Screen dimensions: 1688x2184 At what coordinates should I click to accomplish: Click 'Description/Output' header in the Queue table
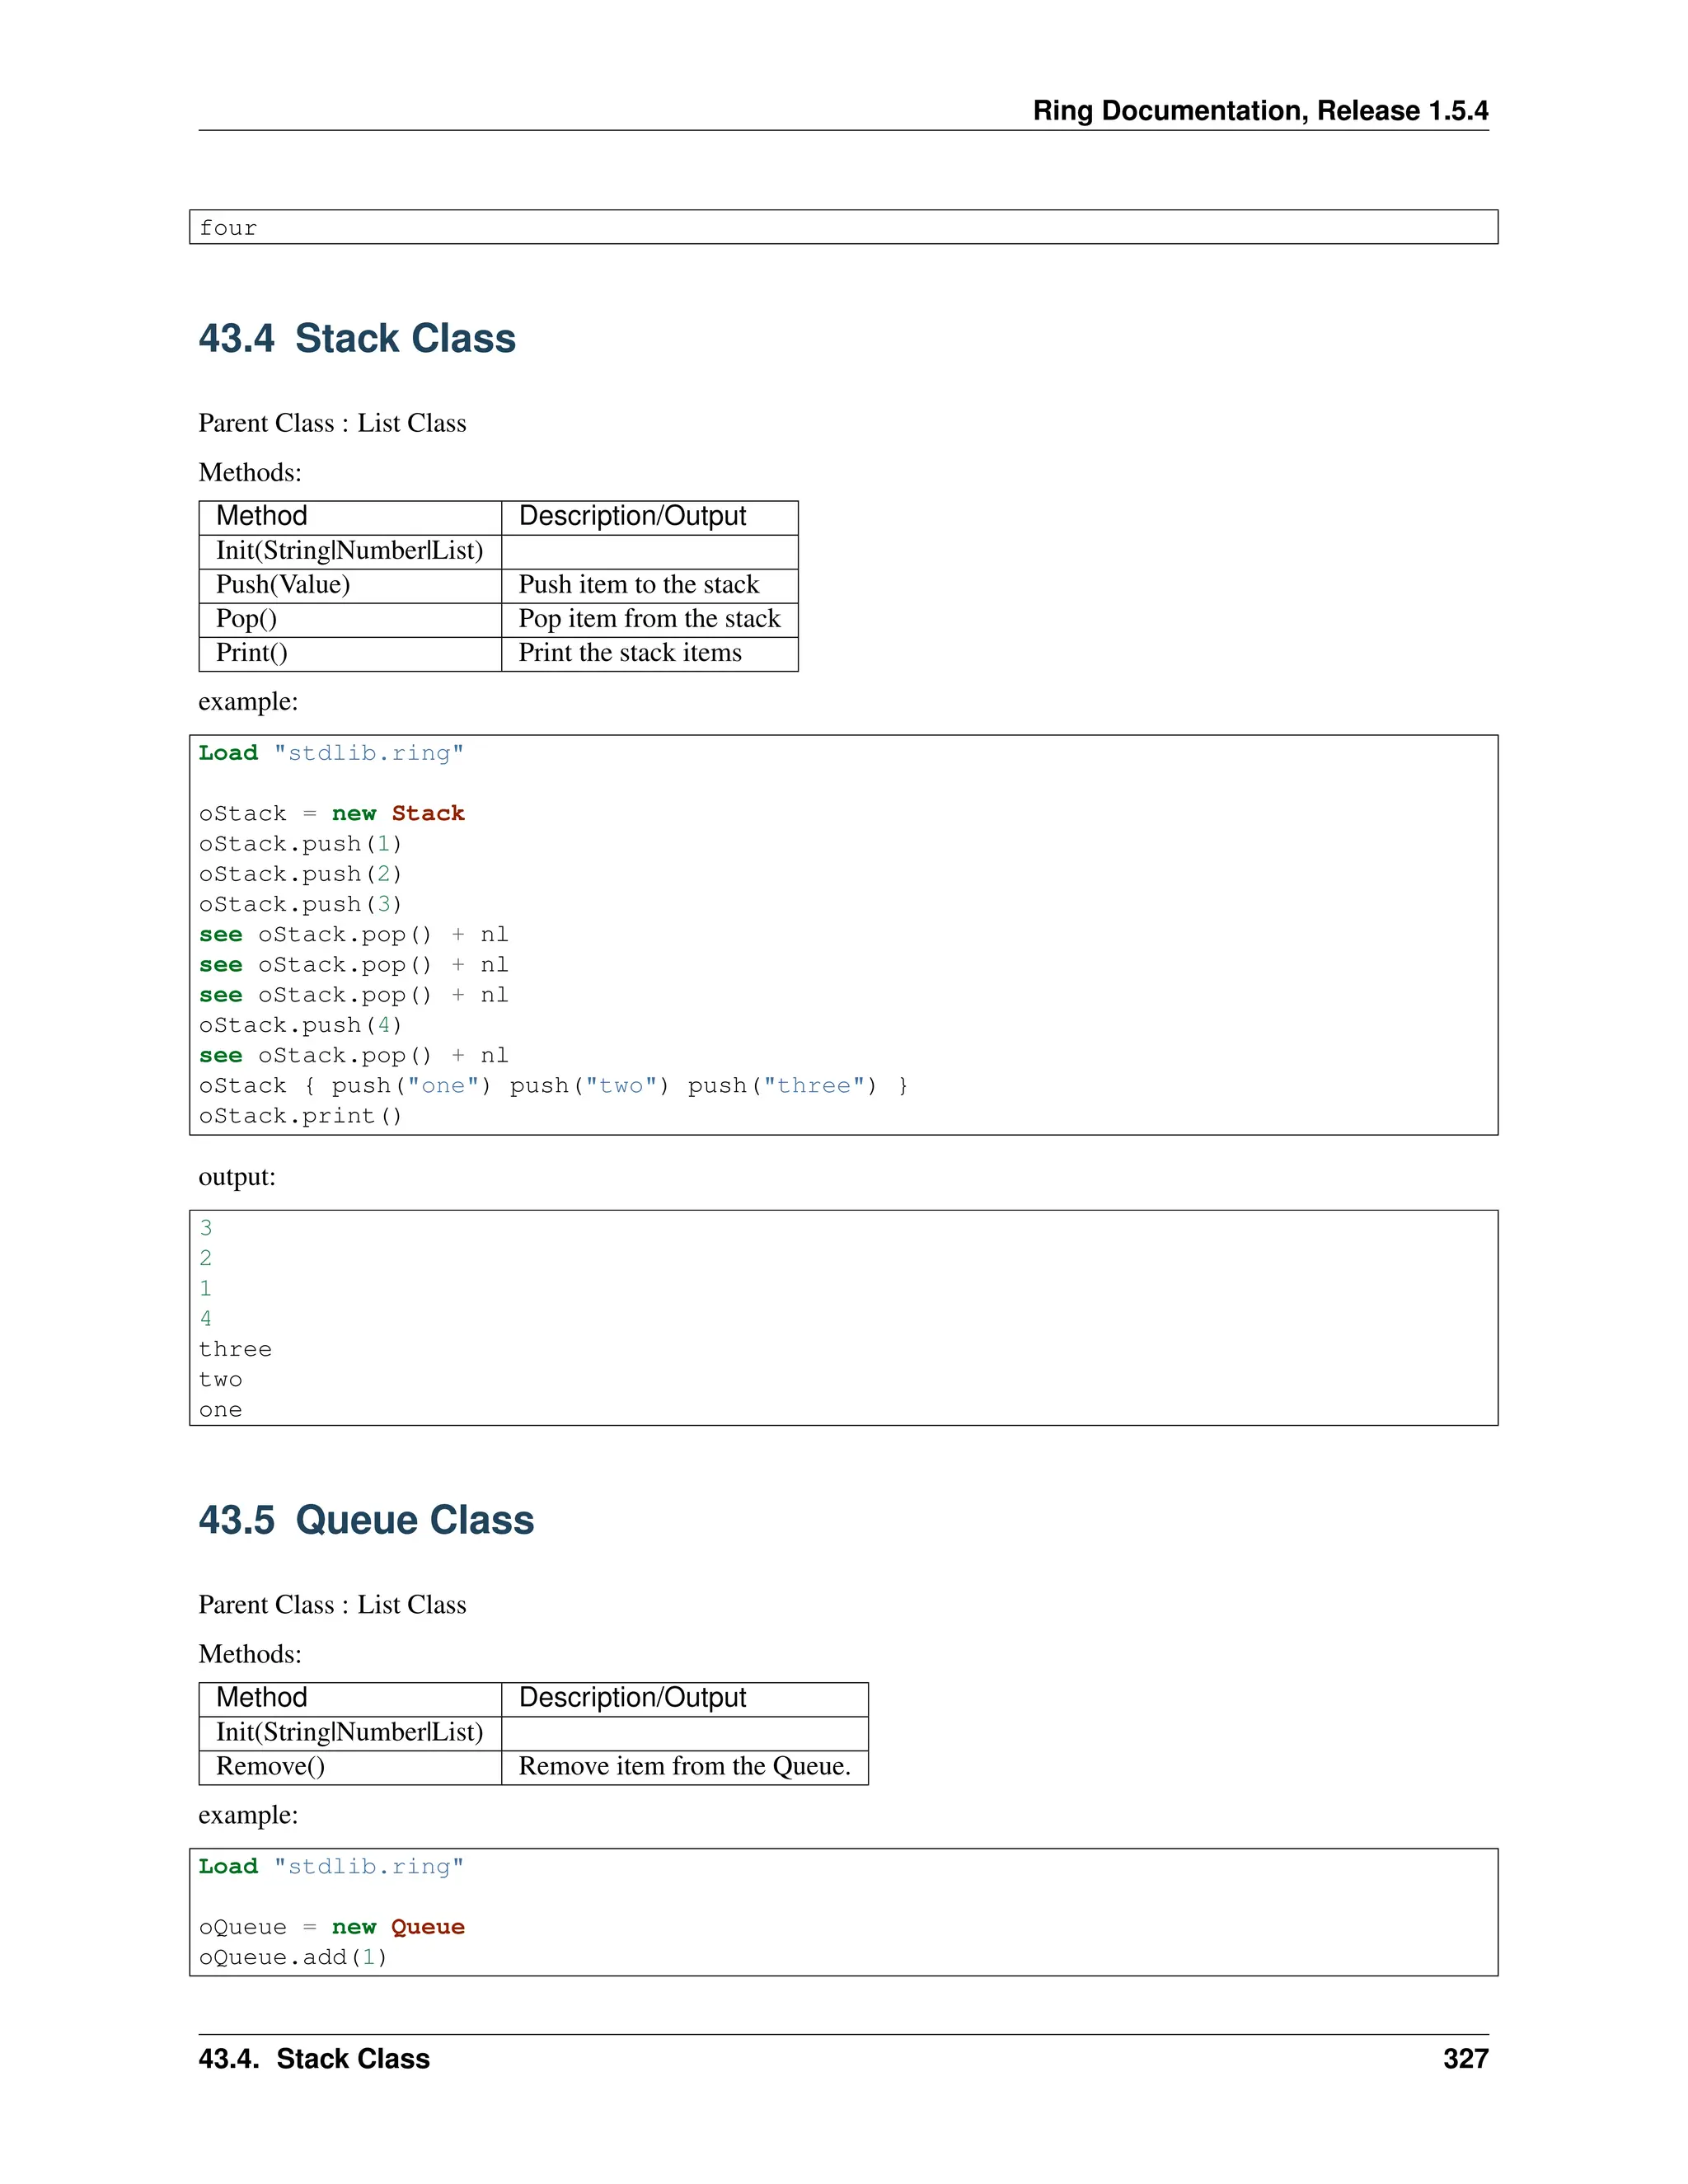coord(632,1697)
